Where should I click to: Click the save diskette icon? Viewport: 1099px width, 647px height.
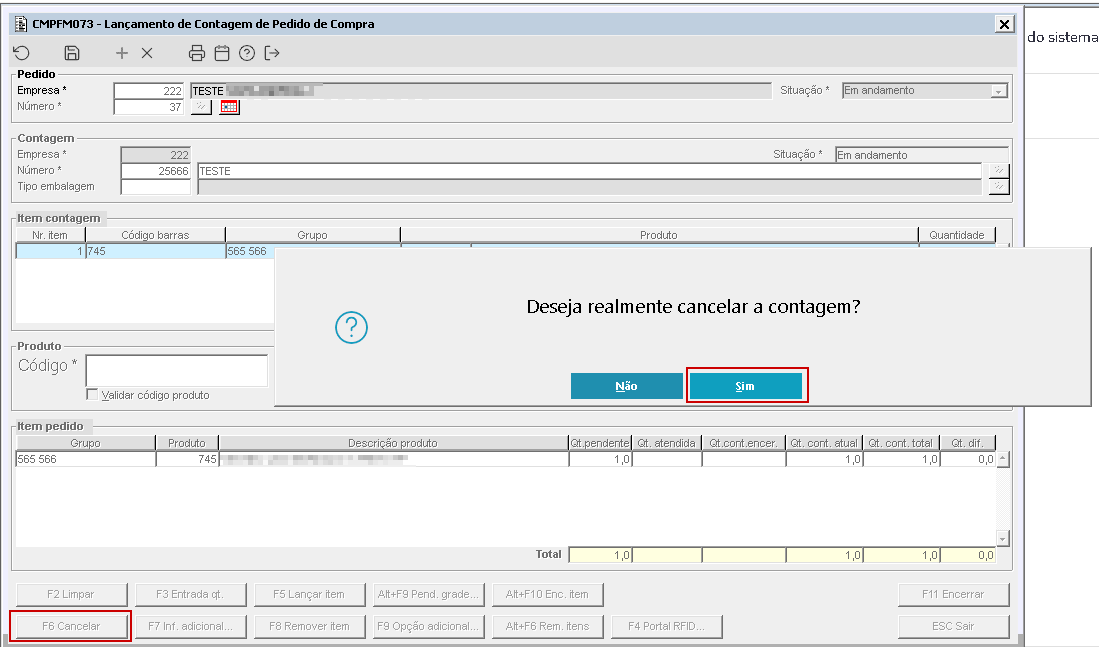tap(71, 53)
